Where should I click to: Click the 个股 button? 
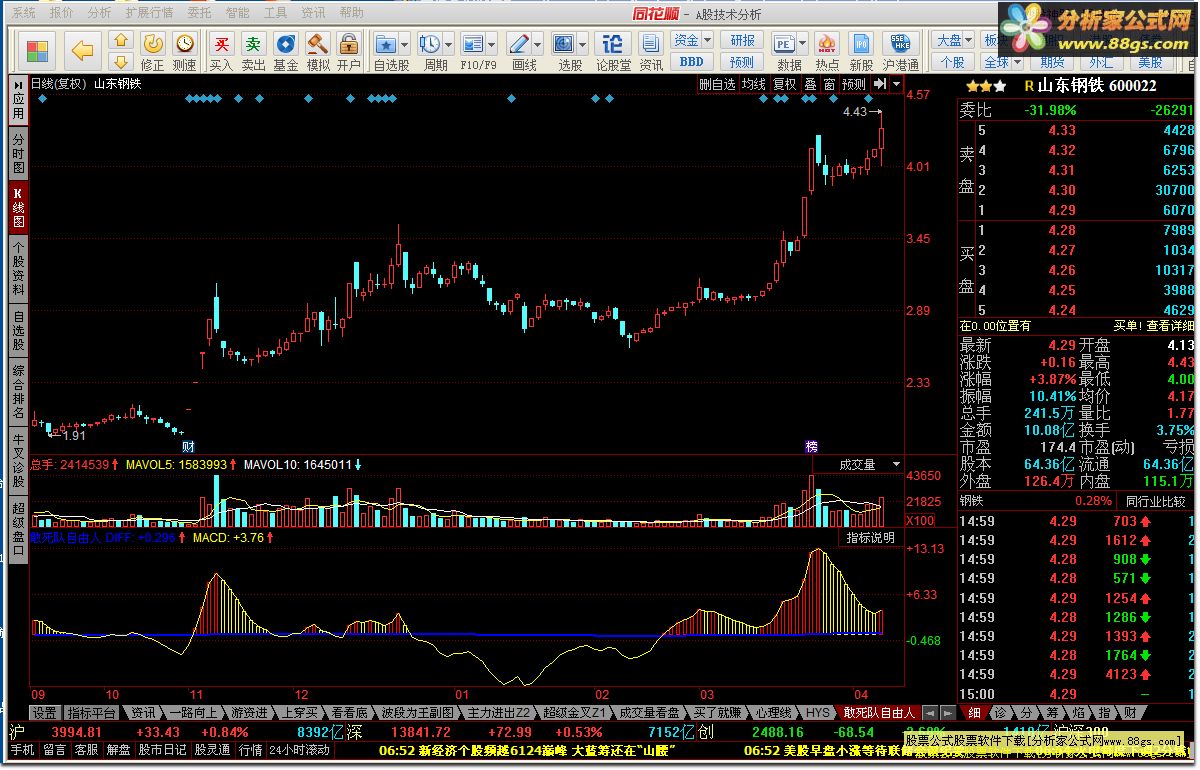coord(952,62)
